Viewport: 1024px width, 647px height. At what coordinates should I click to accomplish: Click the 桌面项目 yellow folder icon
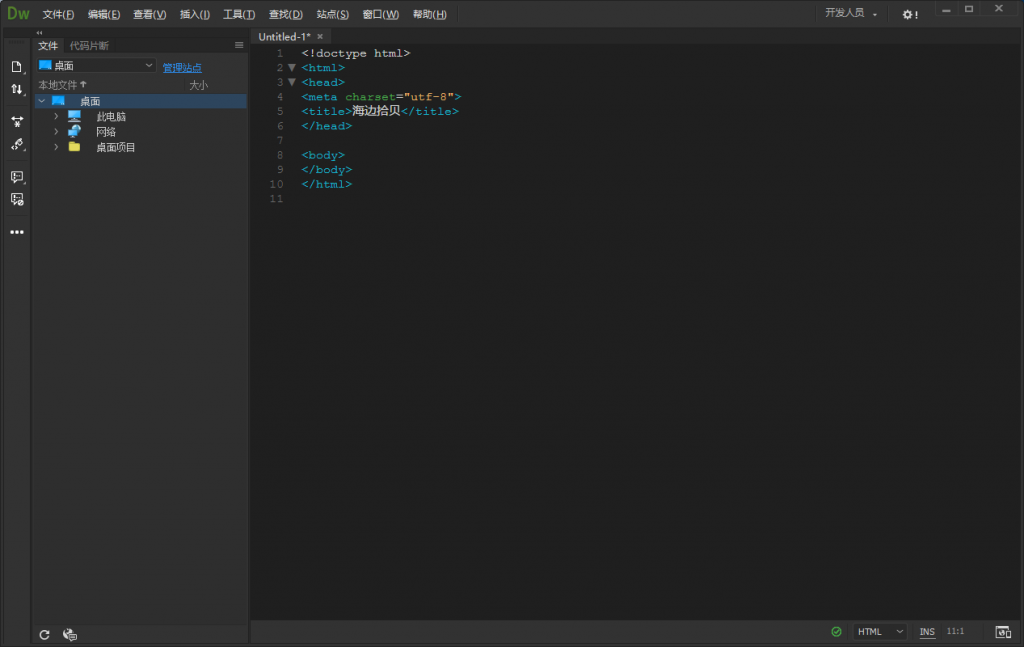point(74,147)
